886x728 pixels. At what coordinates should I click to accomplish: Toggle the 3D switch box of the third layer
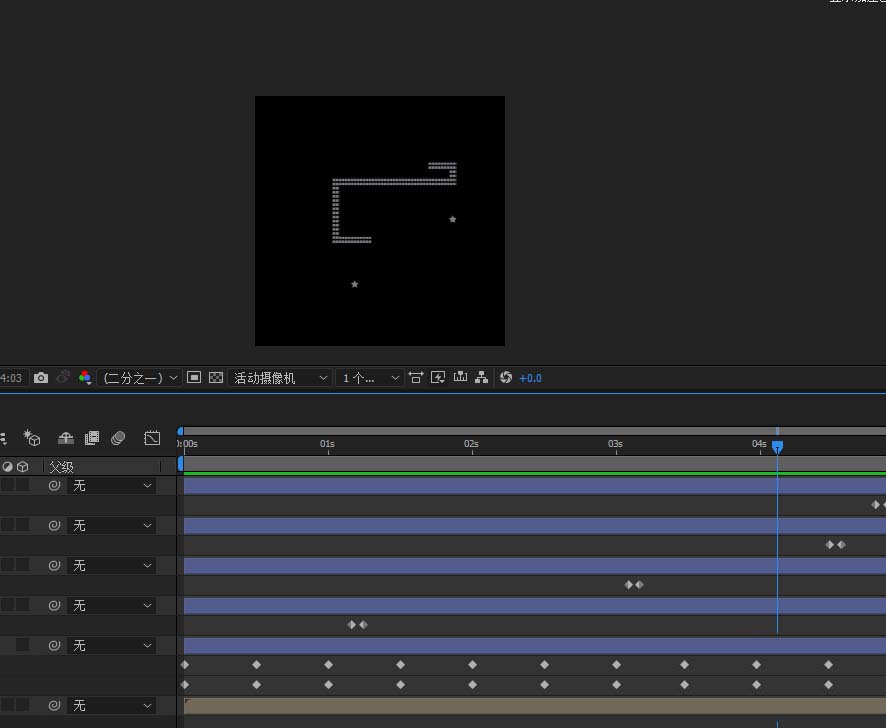pyautogui.click(x=22, y=565)
